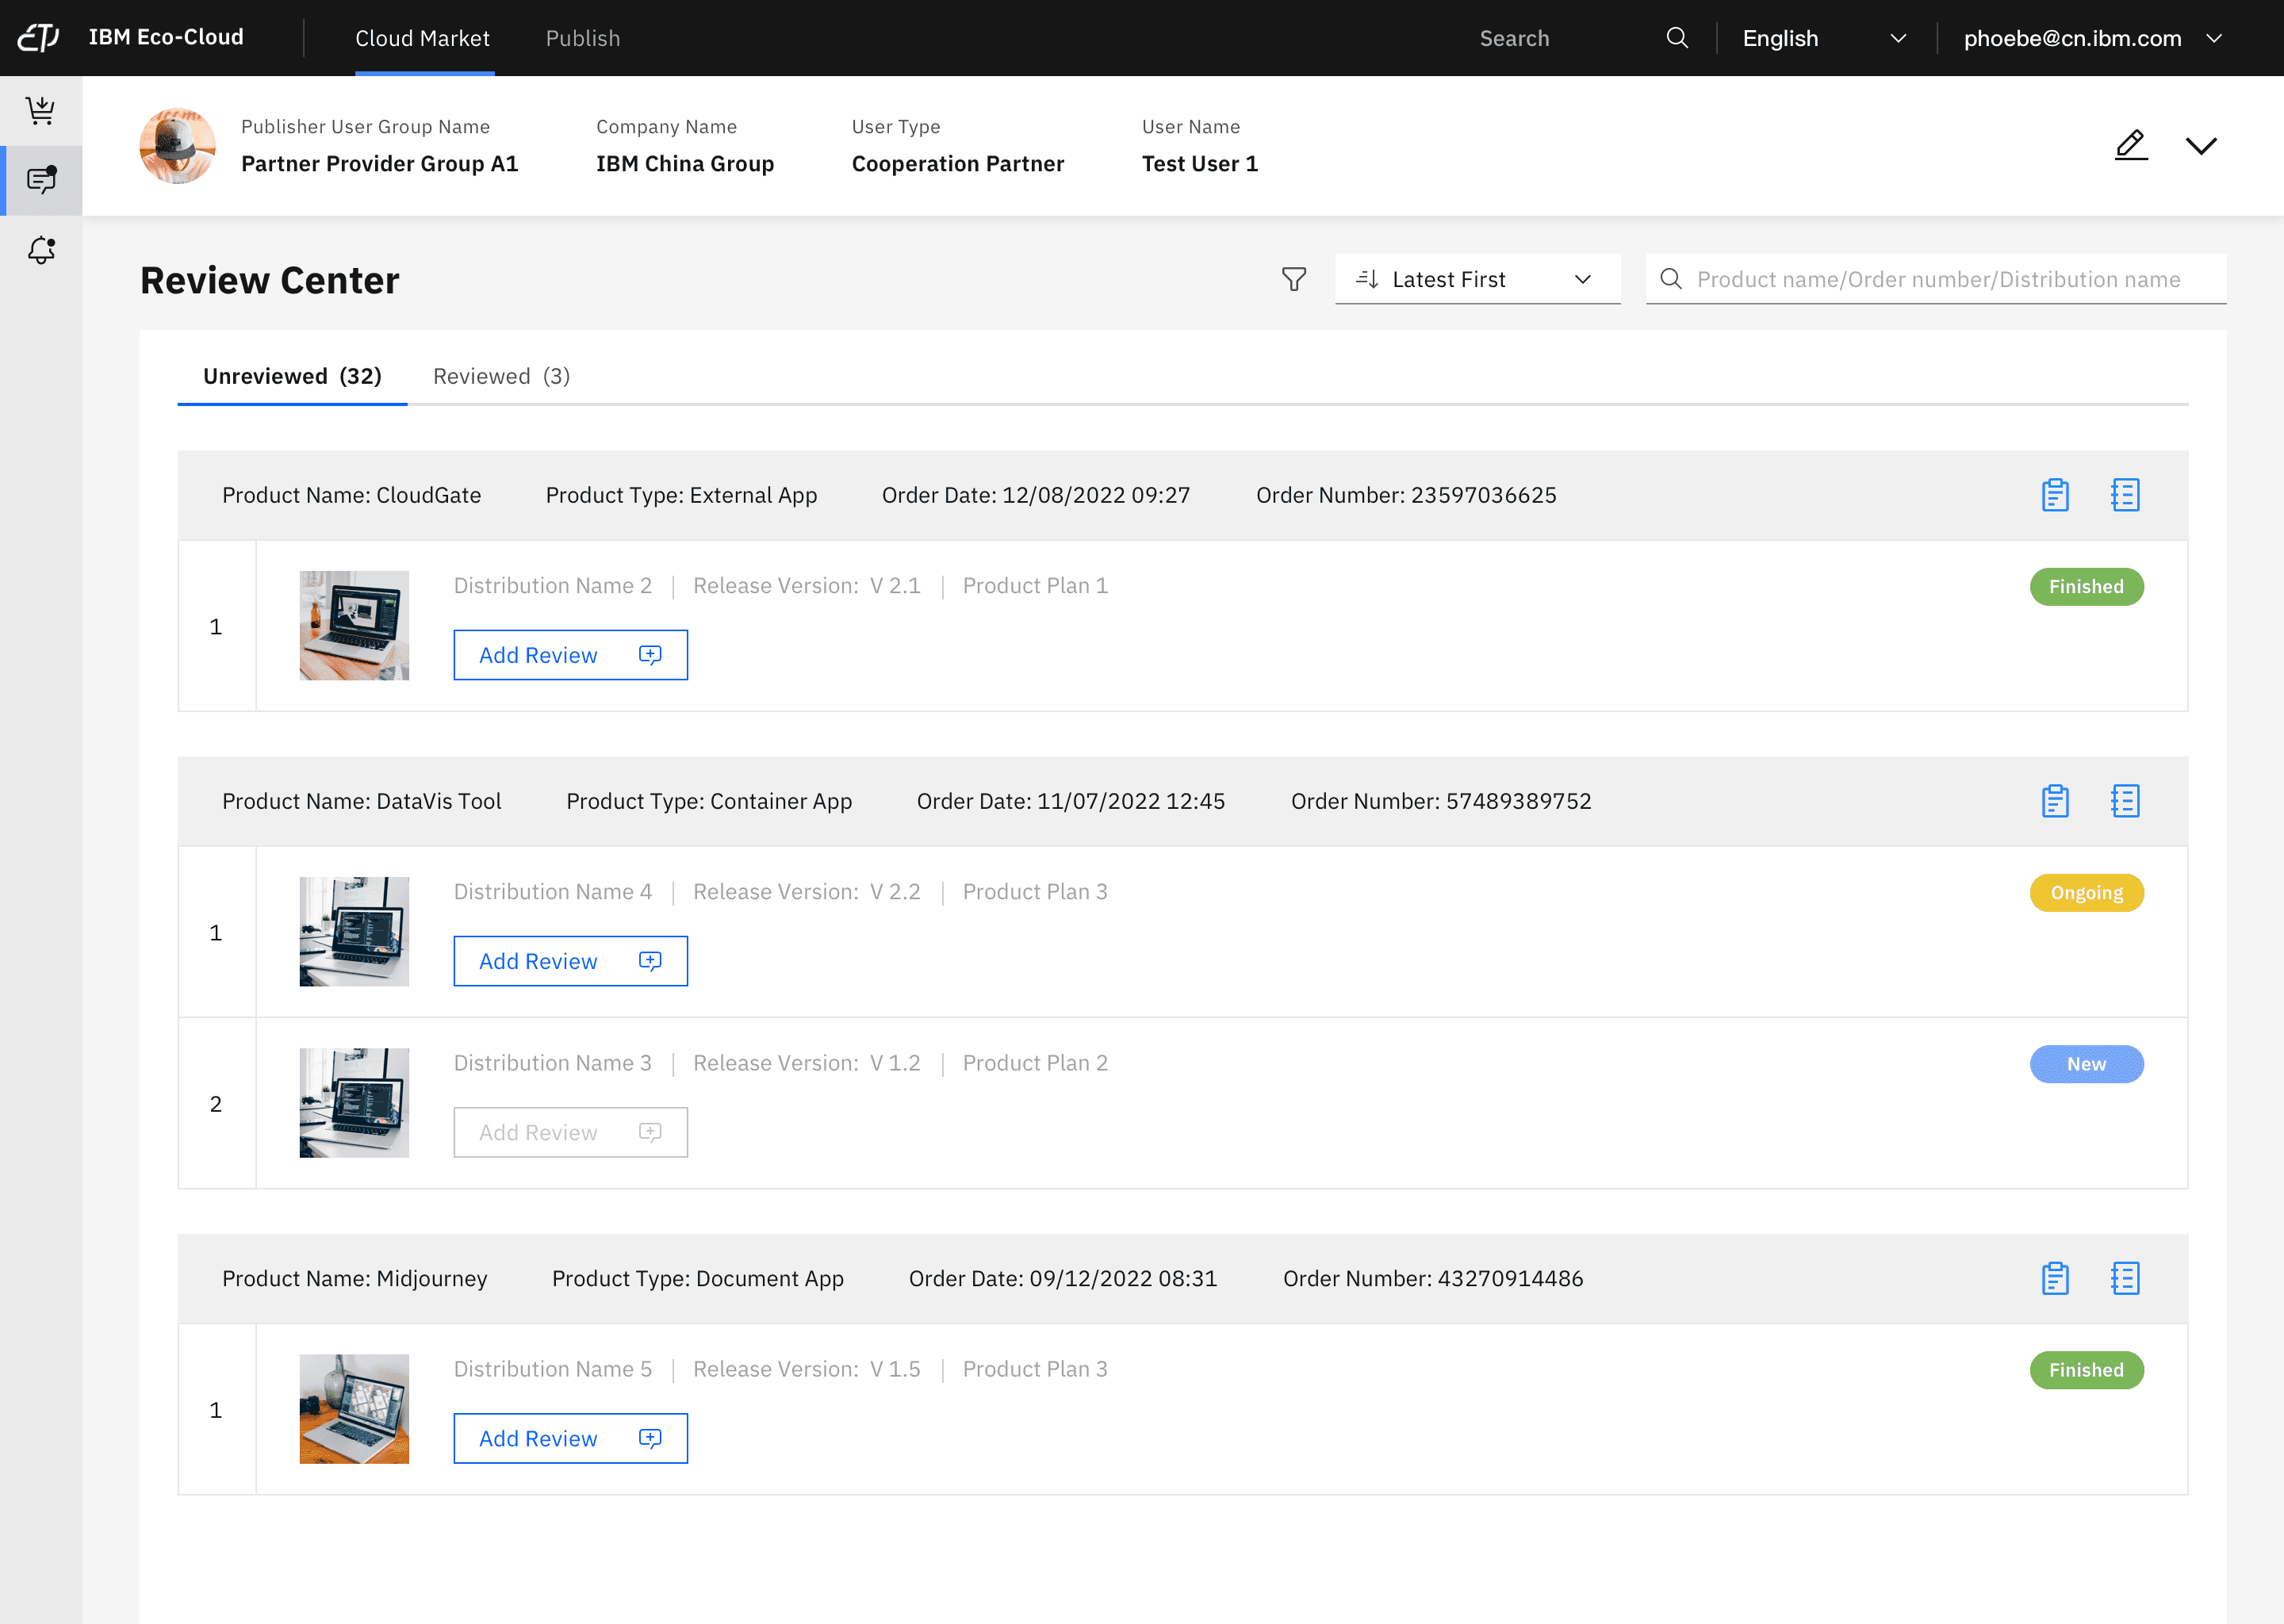This screenshot has height=1624, width=2284.
Task: Open the shopping cart sidebar icon
Action: click(41, 110)
